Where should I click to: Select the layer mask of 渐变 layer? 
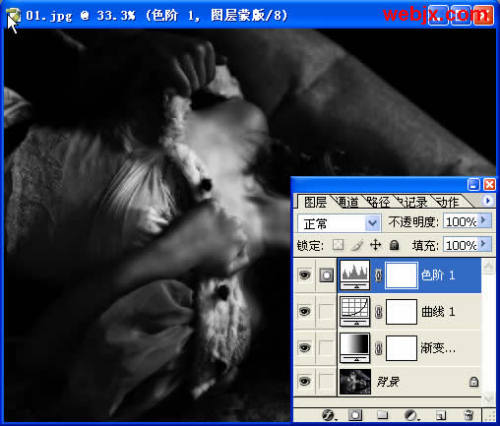401,348
